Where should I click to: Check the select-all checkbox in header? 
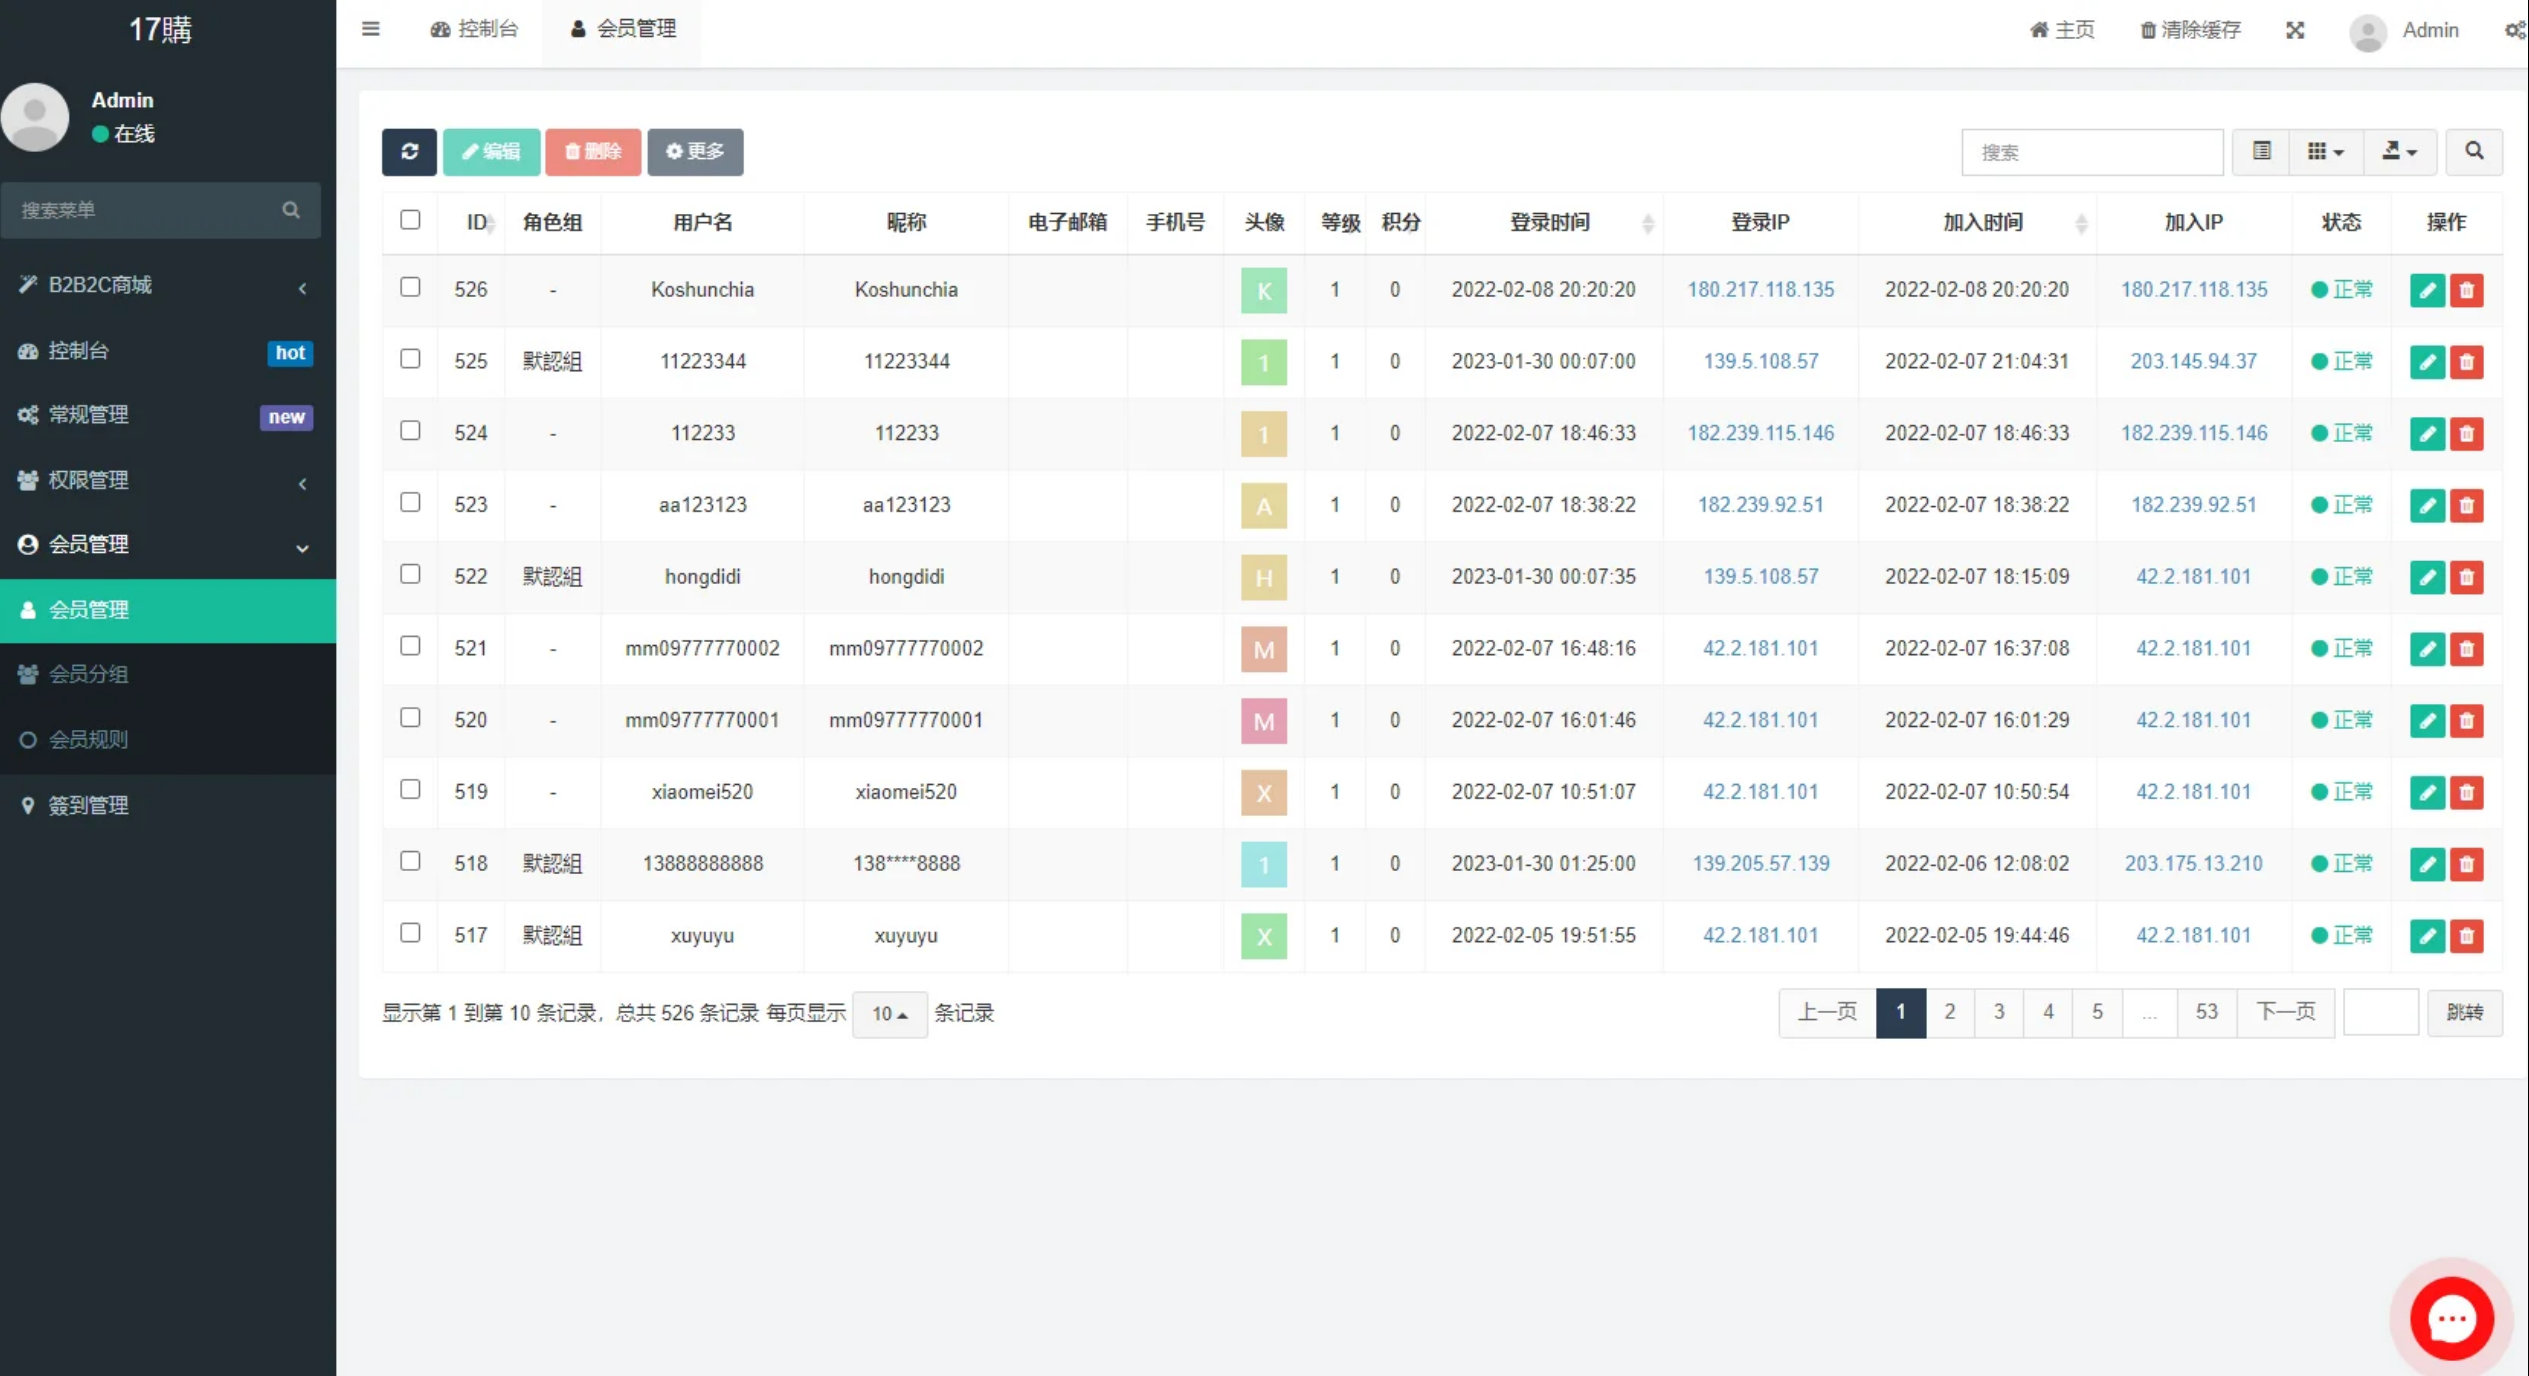click(410, 220)
